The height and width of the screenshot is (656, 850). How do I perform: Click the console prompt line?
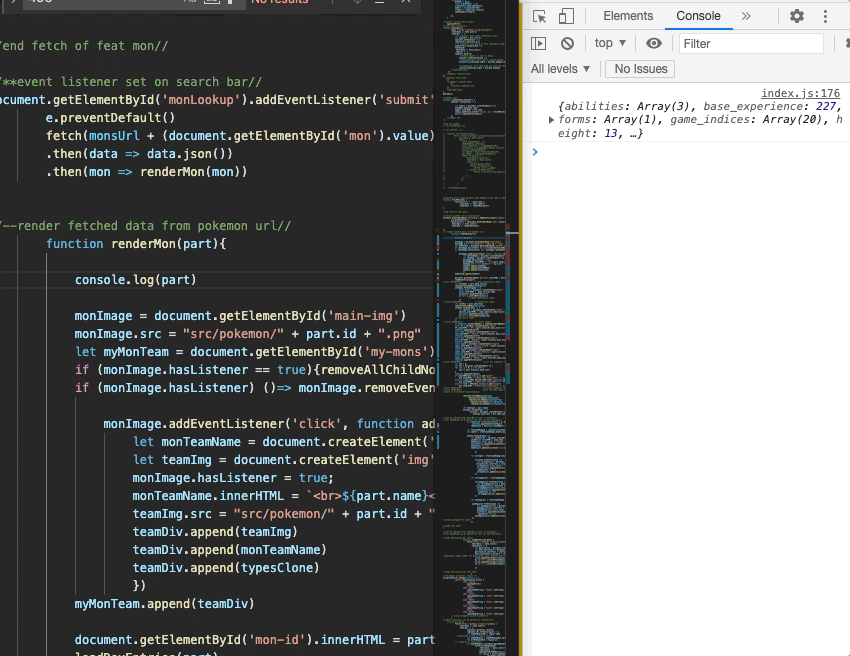pyautogui.click(x=688, y=152)
